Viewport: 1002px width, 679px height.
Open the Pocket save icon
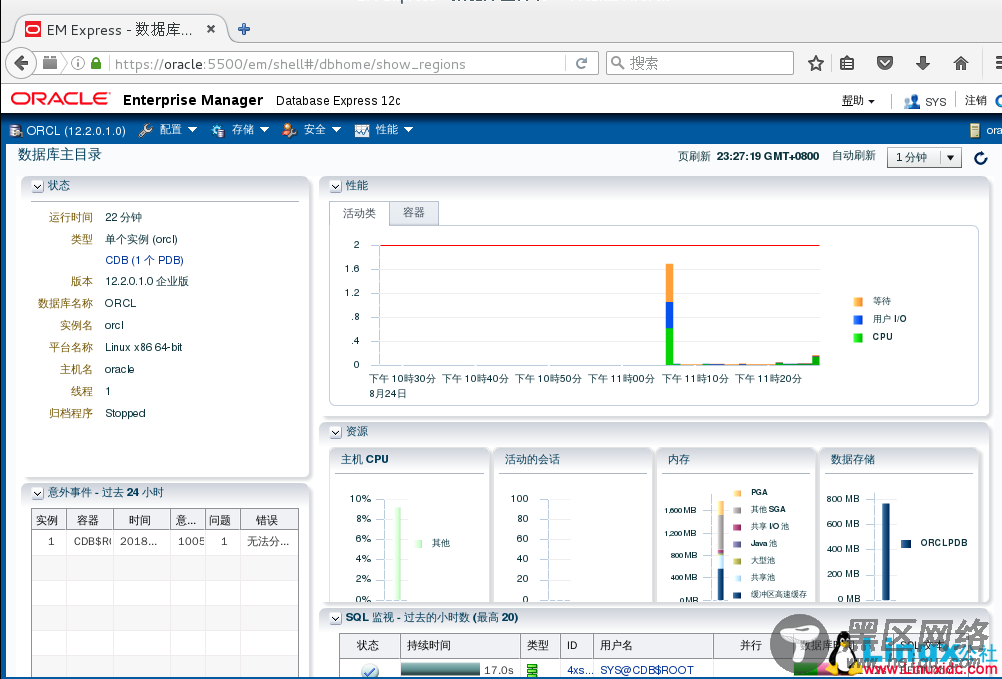click(884, 63)
